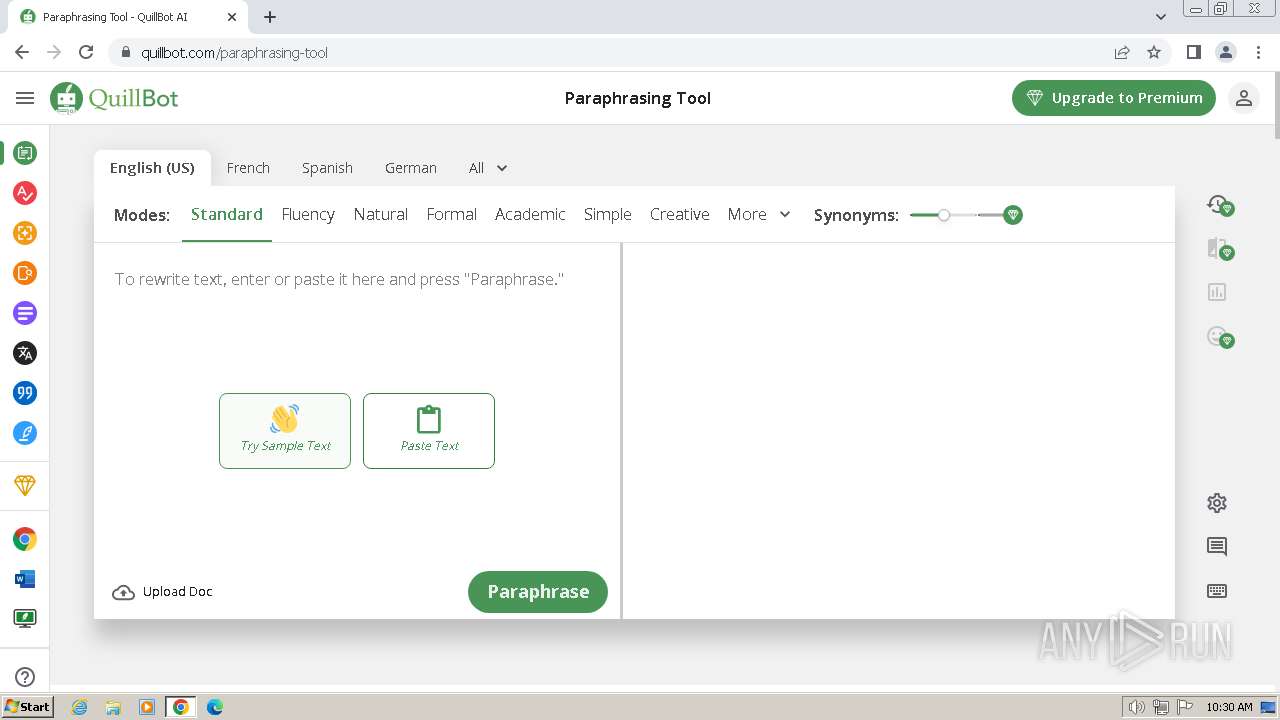Open a new browser tab with plus
This screenshot has width=1280, height=720.
(x=270, y=17)
